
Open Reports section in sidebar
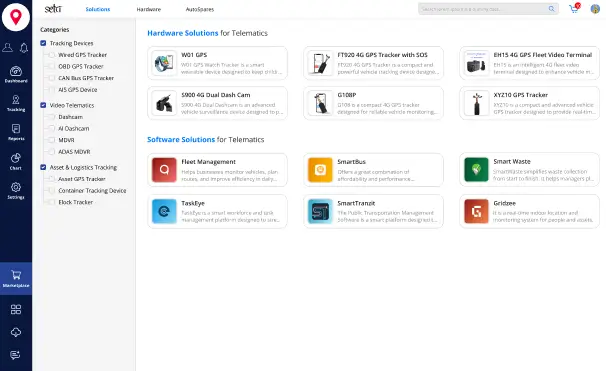[16, 133]
